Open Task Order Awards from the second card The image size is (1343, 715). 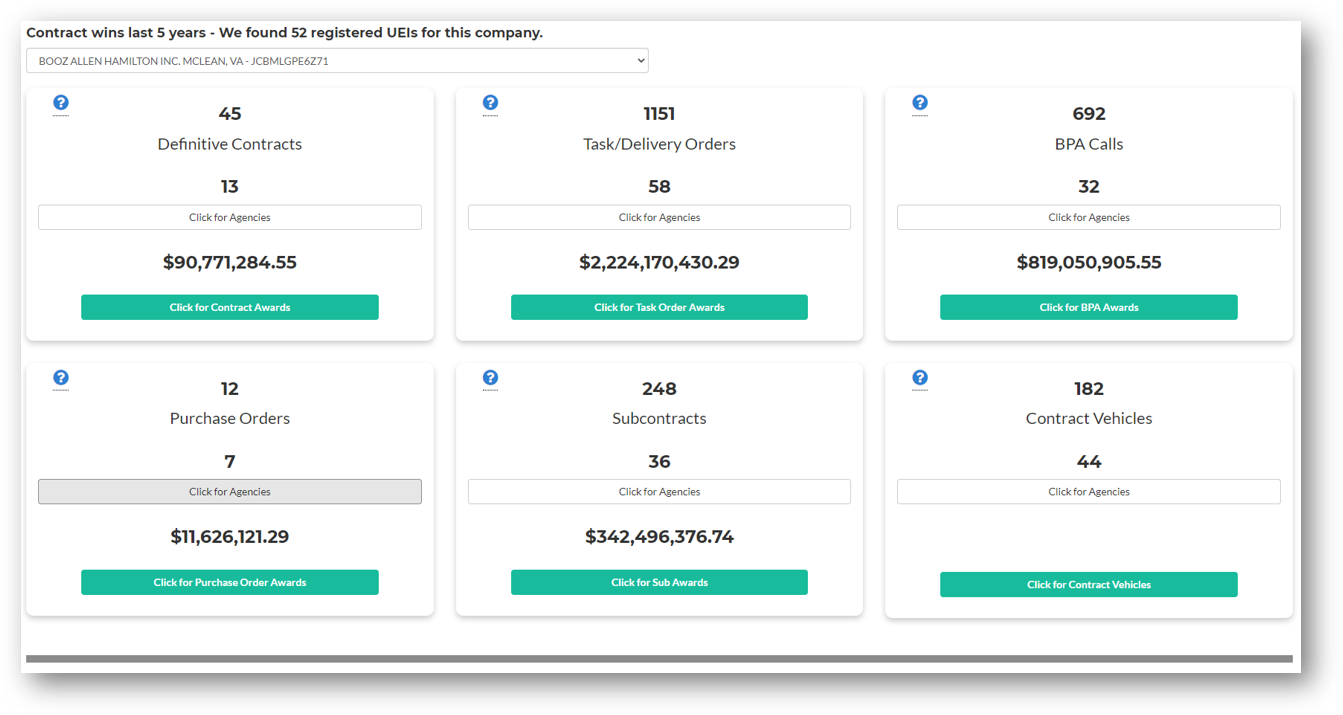[659, 307]
